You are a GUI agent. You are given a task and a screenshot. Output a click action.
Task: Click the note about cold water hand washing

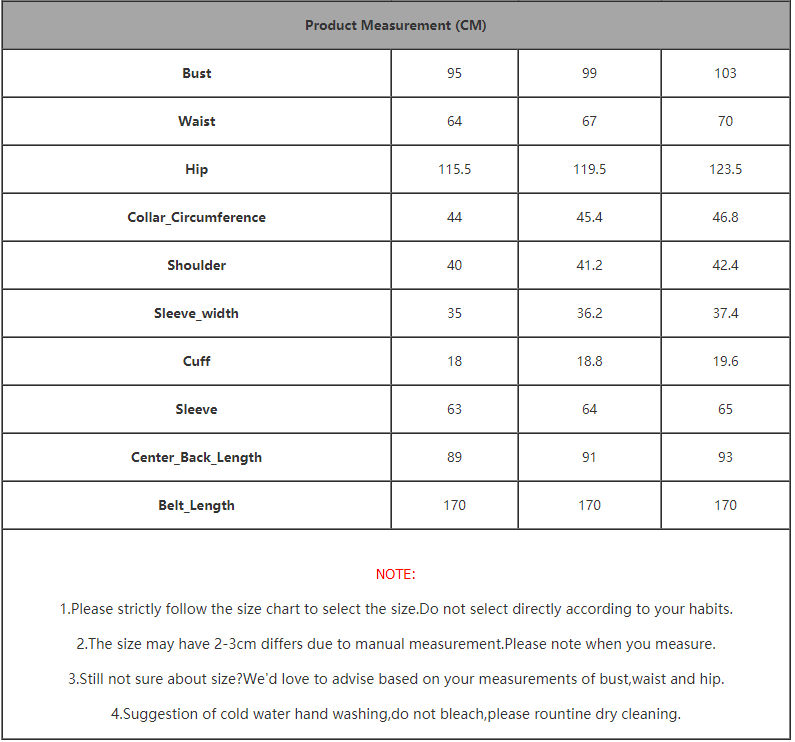(396, 714)
